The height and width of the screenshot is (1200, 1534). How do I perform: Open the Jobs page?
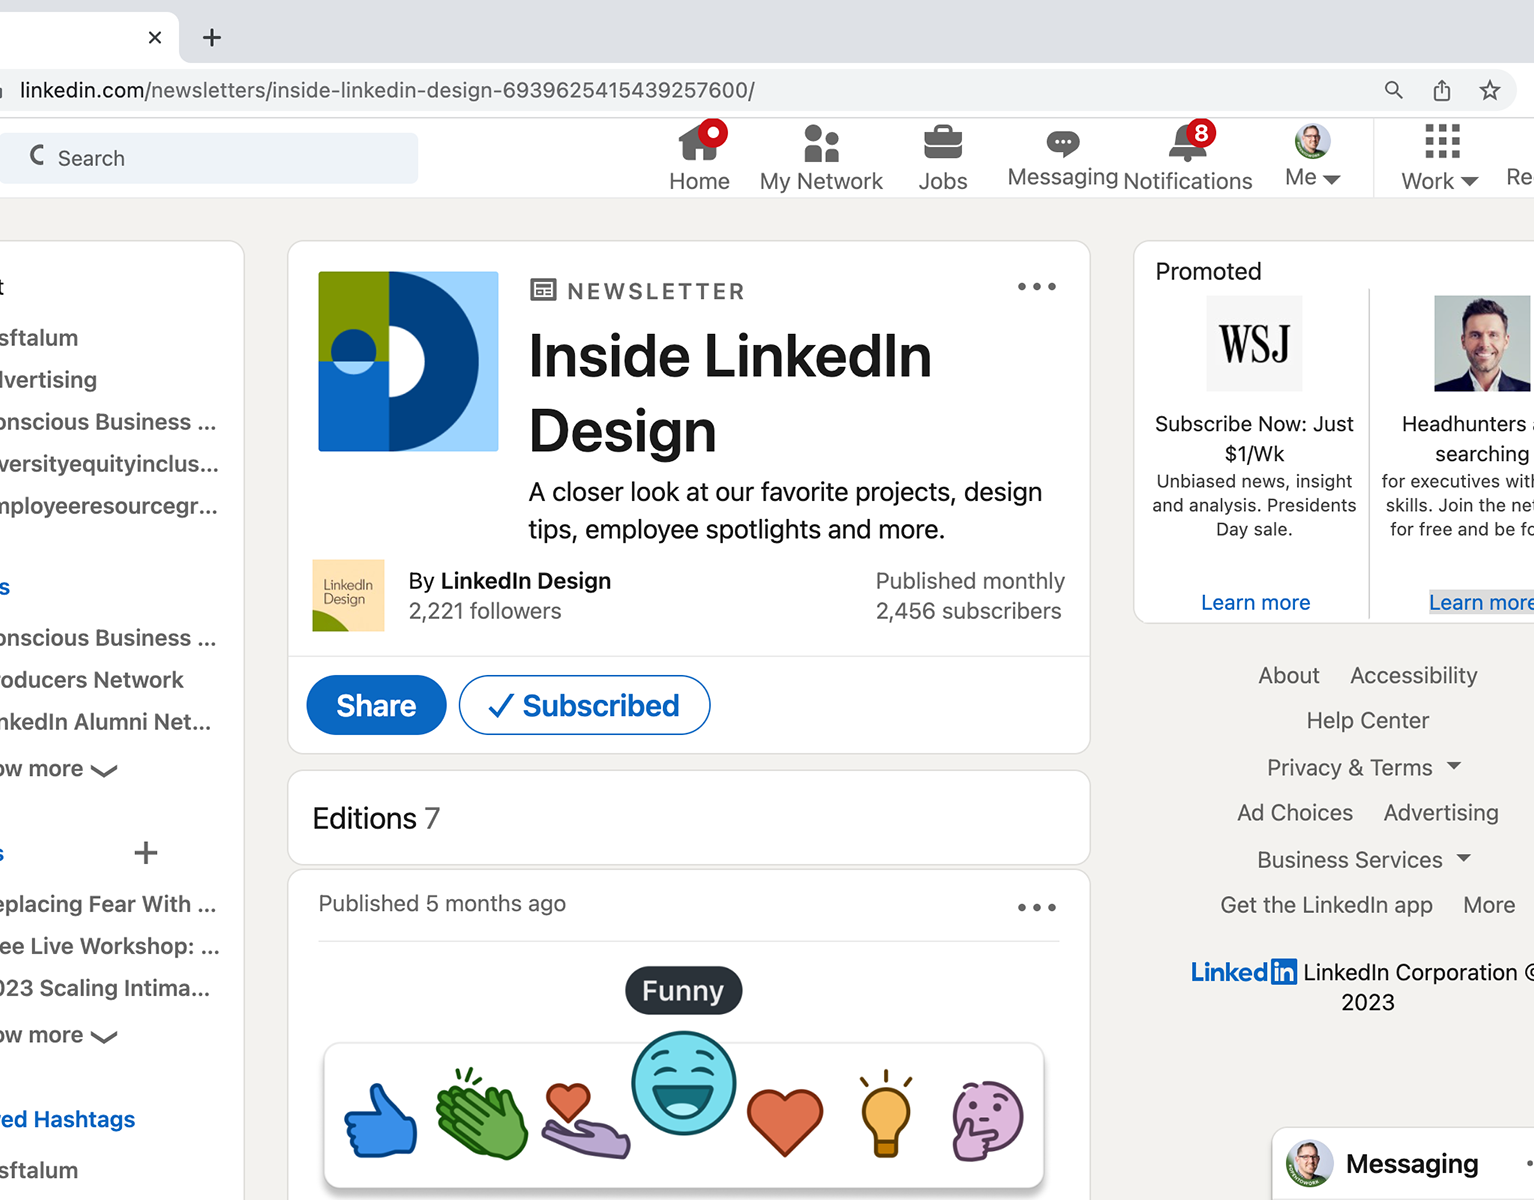943,157
